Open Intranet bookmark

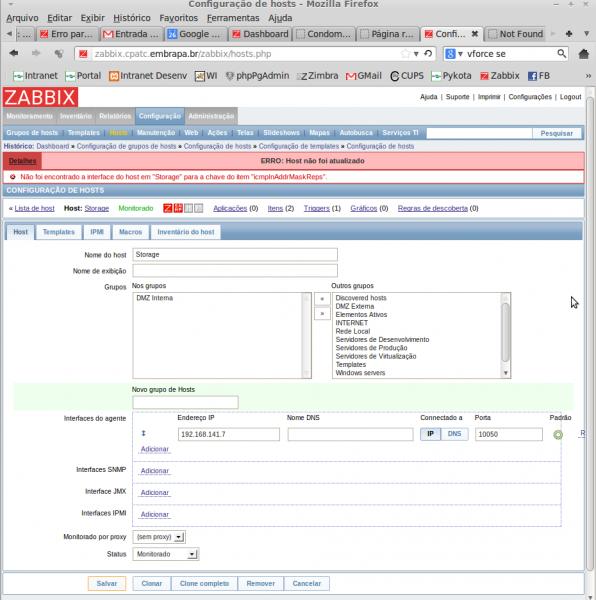35,76
